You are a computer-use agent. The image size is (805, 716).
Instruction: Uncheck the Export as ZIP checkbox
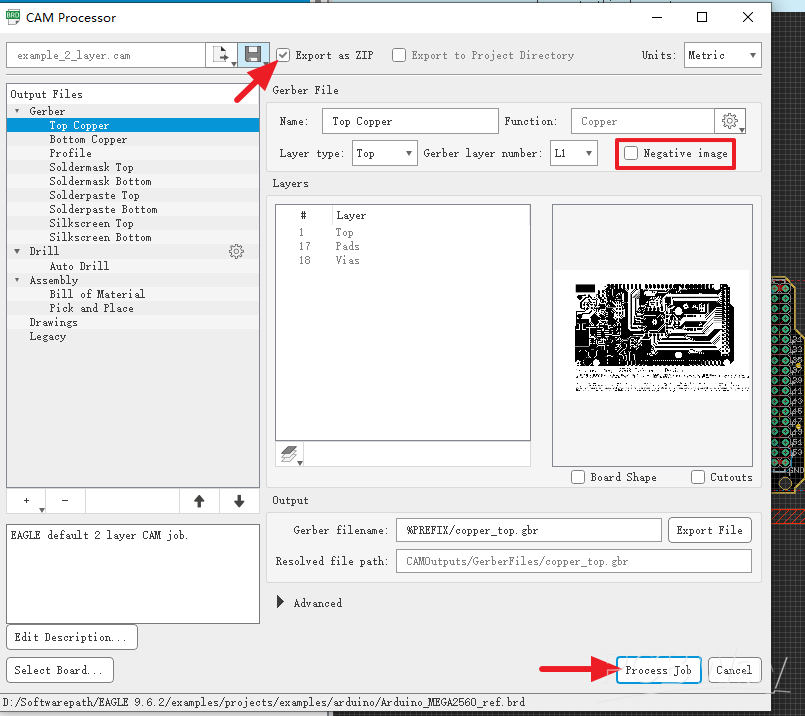coord(285,55)
